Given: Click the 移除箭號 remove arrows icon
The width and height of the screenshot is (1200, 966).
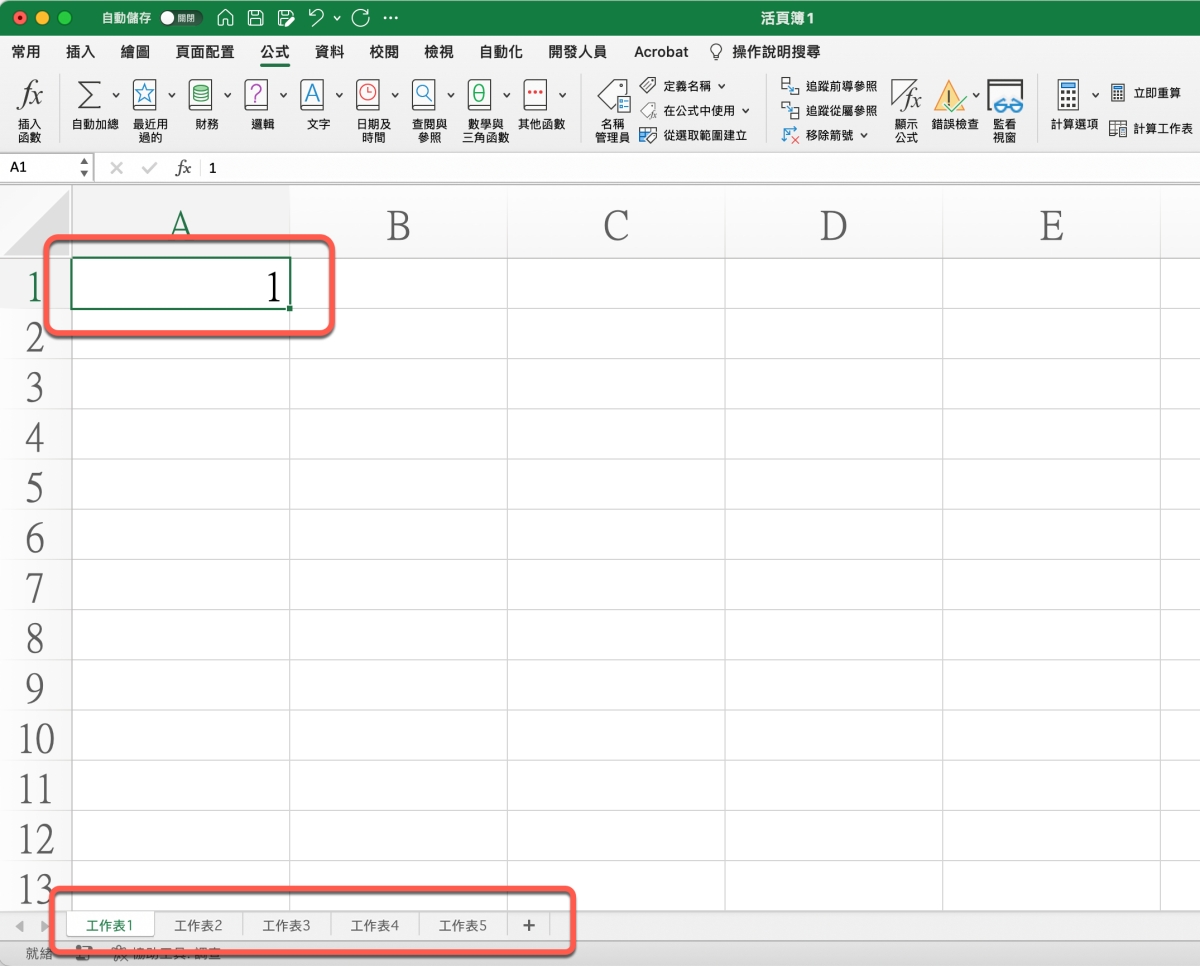Looking at the screenshot, I should pos(790,135).
